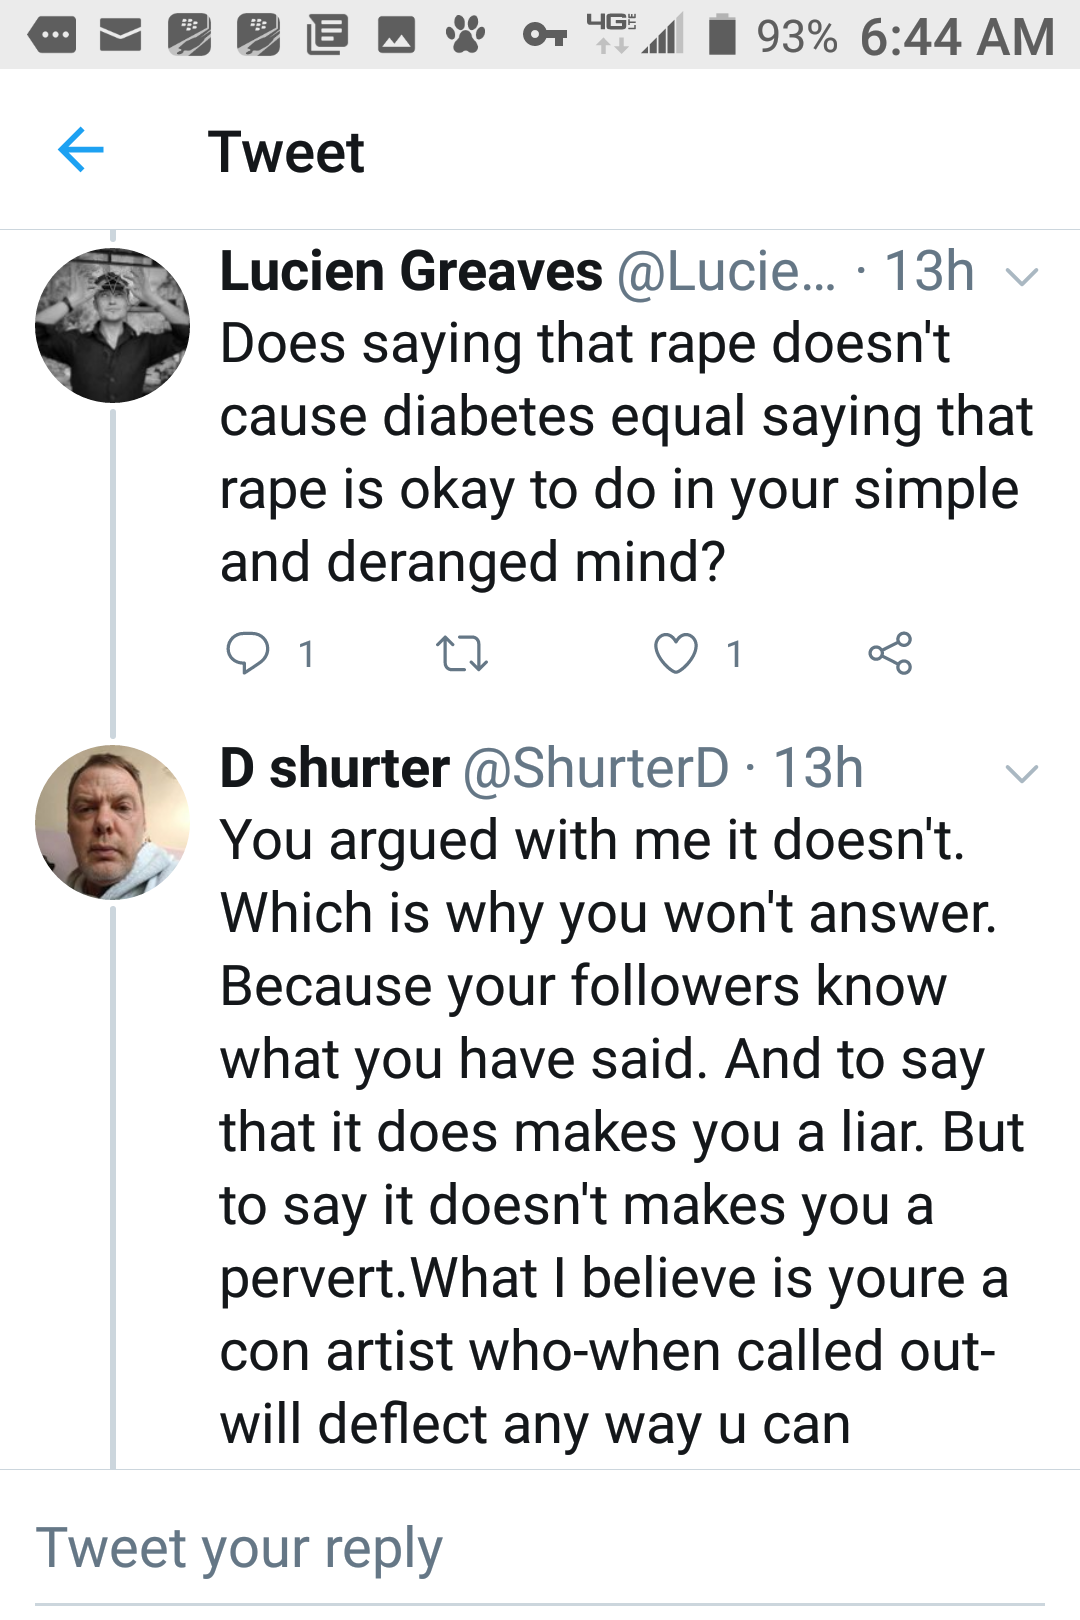The width and height of the screenshot is (1080, 1620).
Task: Tap the message bubble notification icon
Action: 52,37
